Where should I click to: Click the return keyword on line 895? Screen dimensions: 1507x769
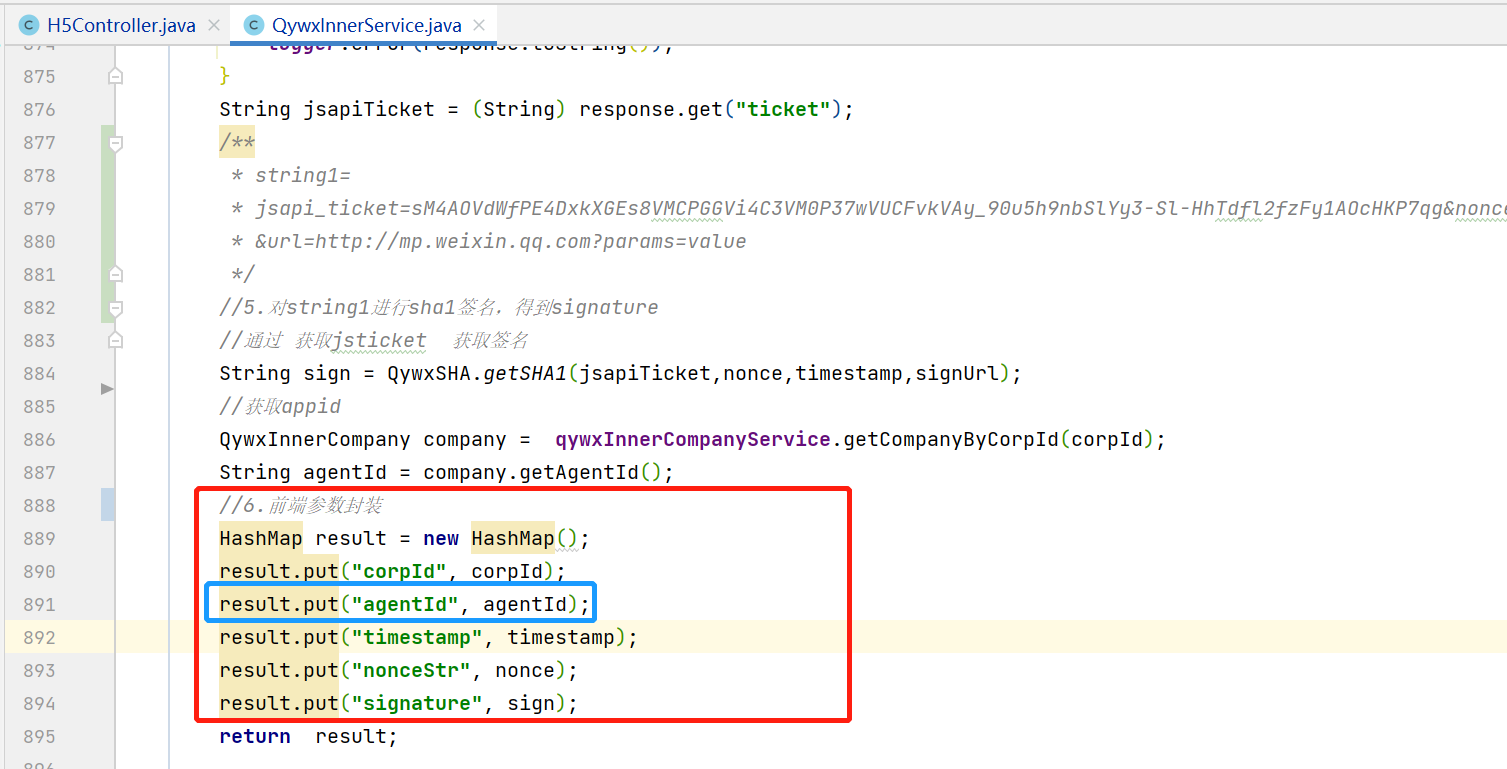(255, 736)
